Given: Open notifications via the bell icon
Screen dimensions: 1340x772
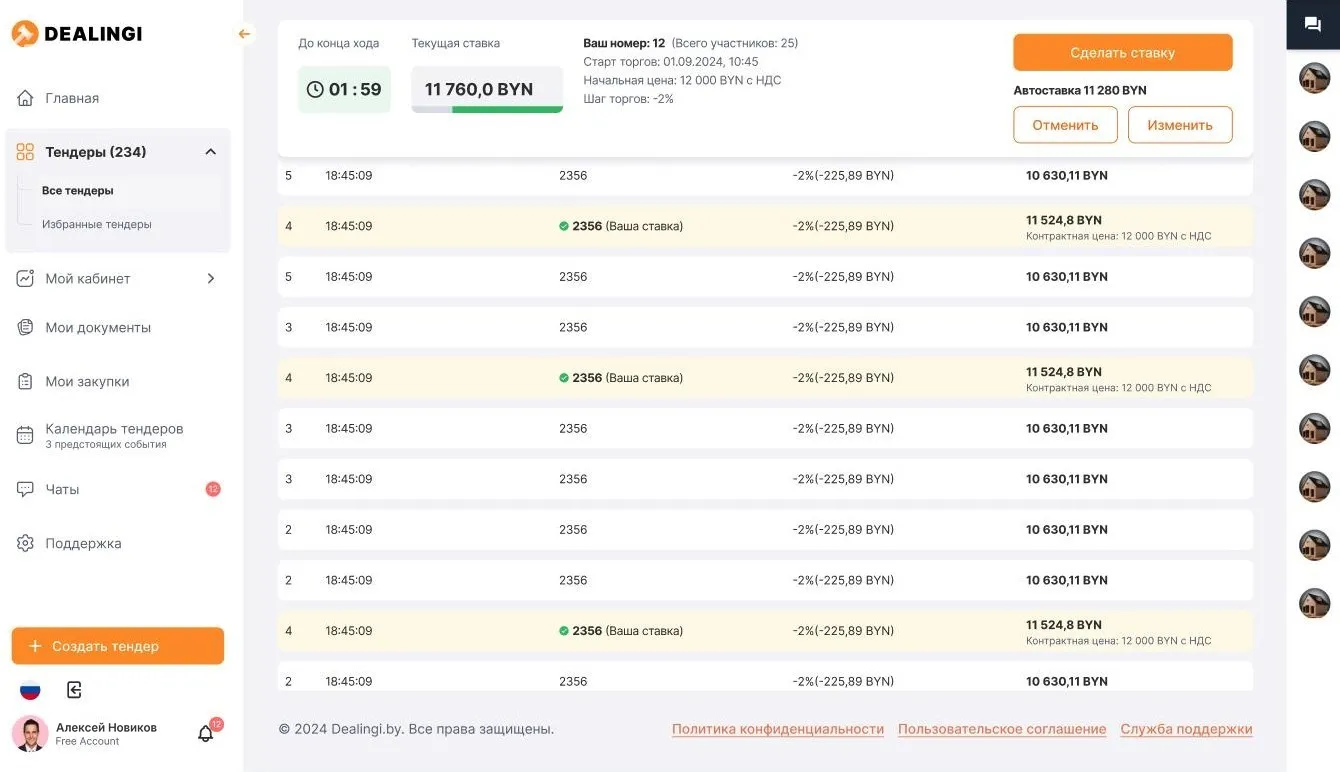Looking at the screenshot, I should pyautogui.click(x=206, y=733).
